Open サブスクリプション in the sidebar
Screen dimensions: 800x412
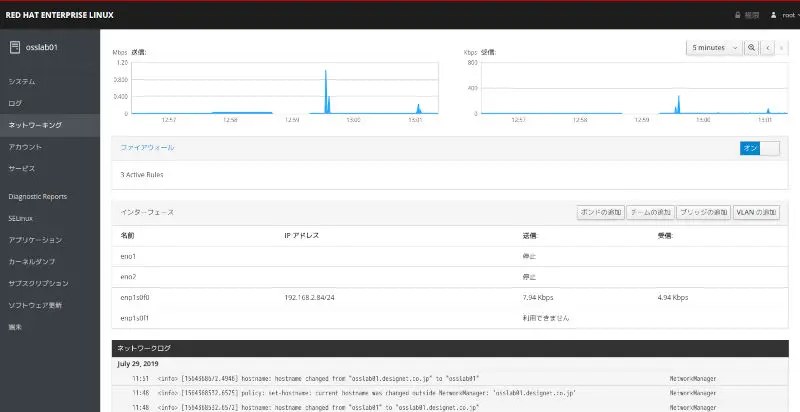click(x=38, y=284)
